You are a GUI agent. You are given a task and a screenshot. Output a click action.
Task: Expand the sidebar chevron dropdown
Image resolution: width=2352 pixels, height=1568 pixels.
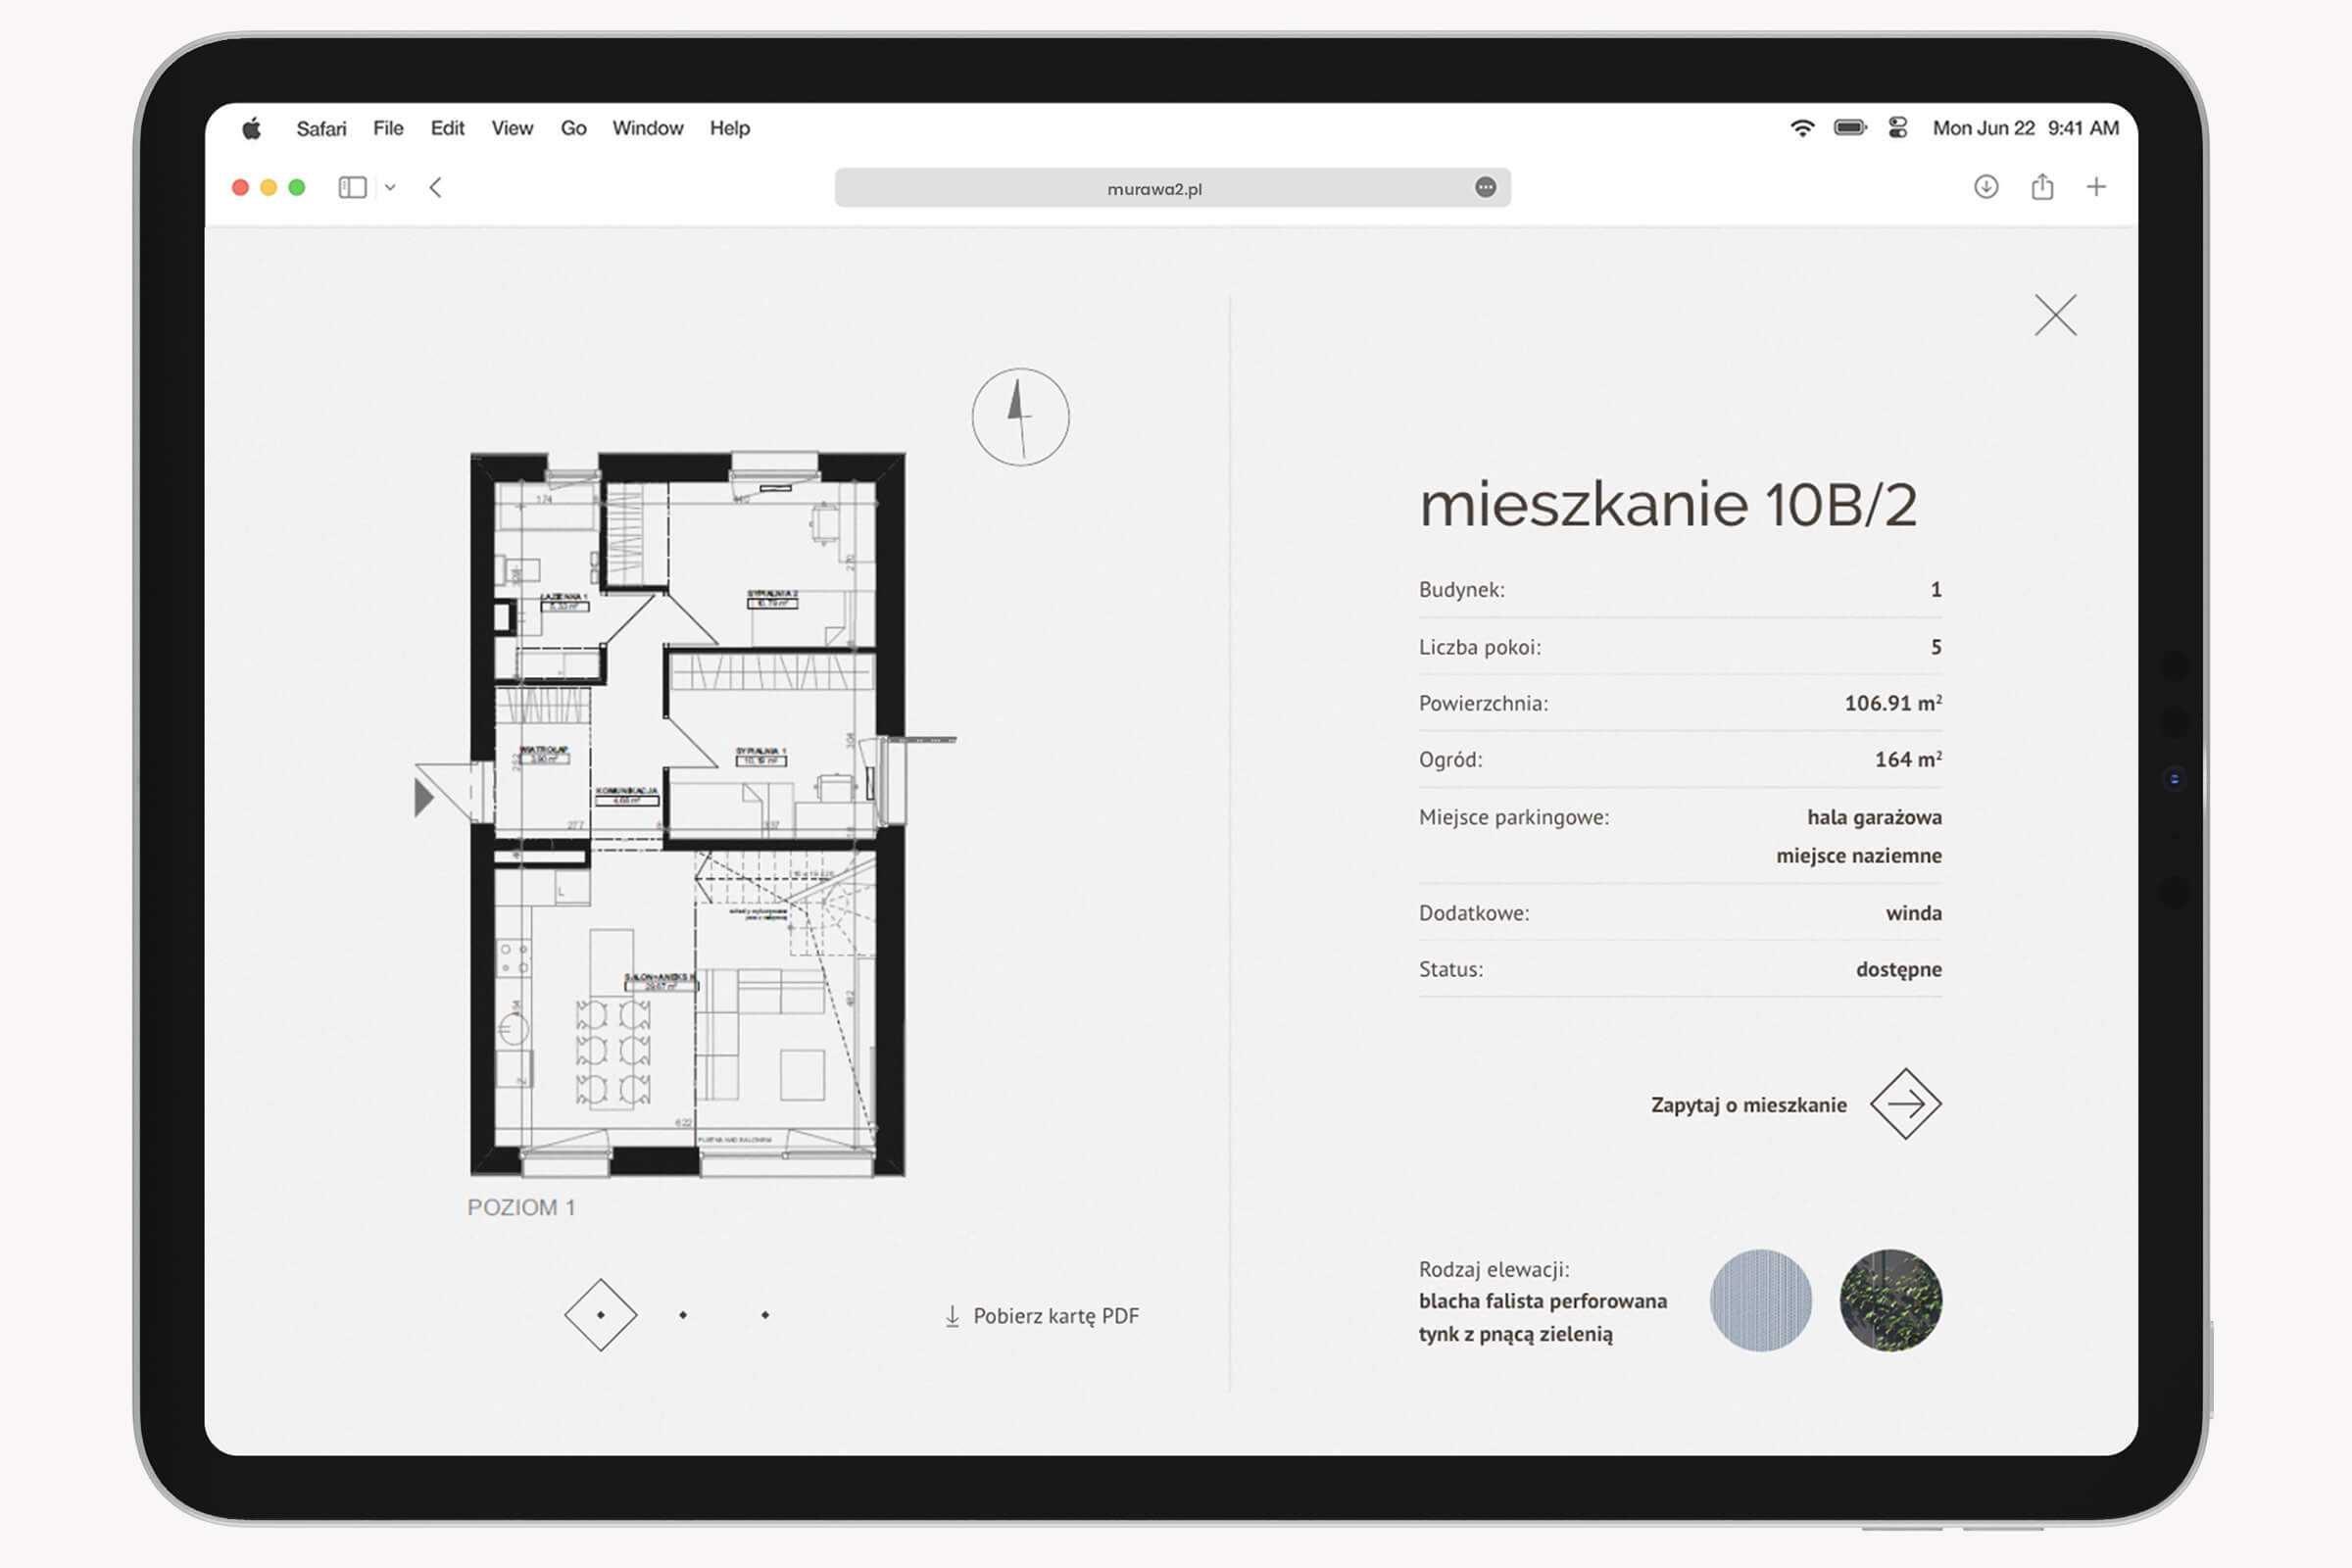[390, 187]
